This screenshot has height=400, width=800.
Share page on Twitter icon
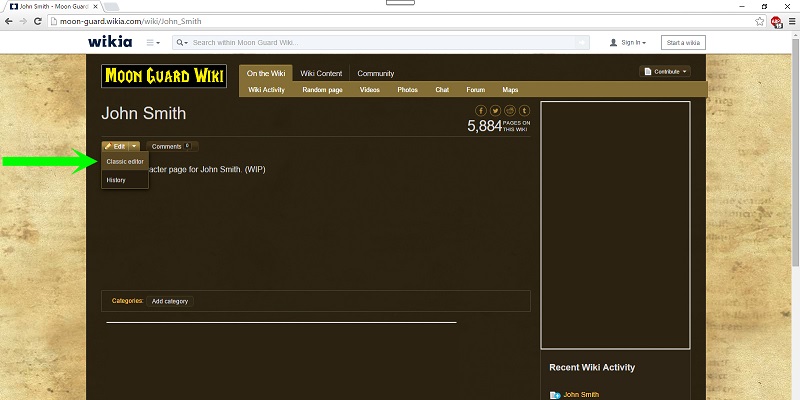click(x=495, y=111)
